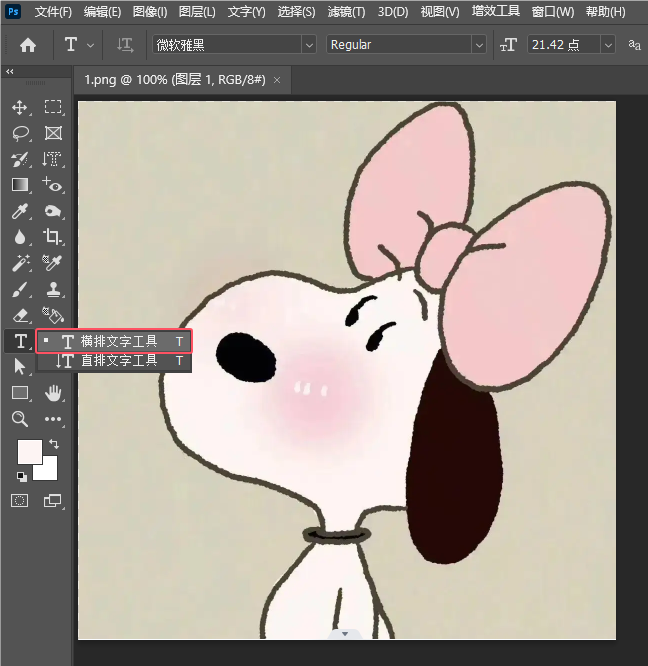Open the 3D(D) menu

coord(393,11)
